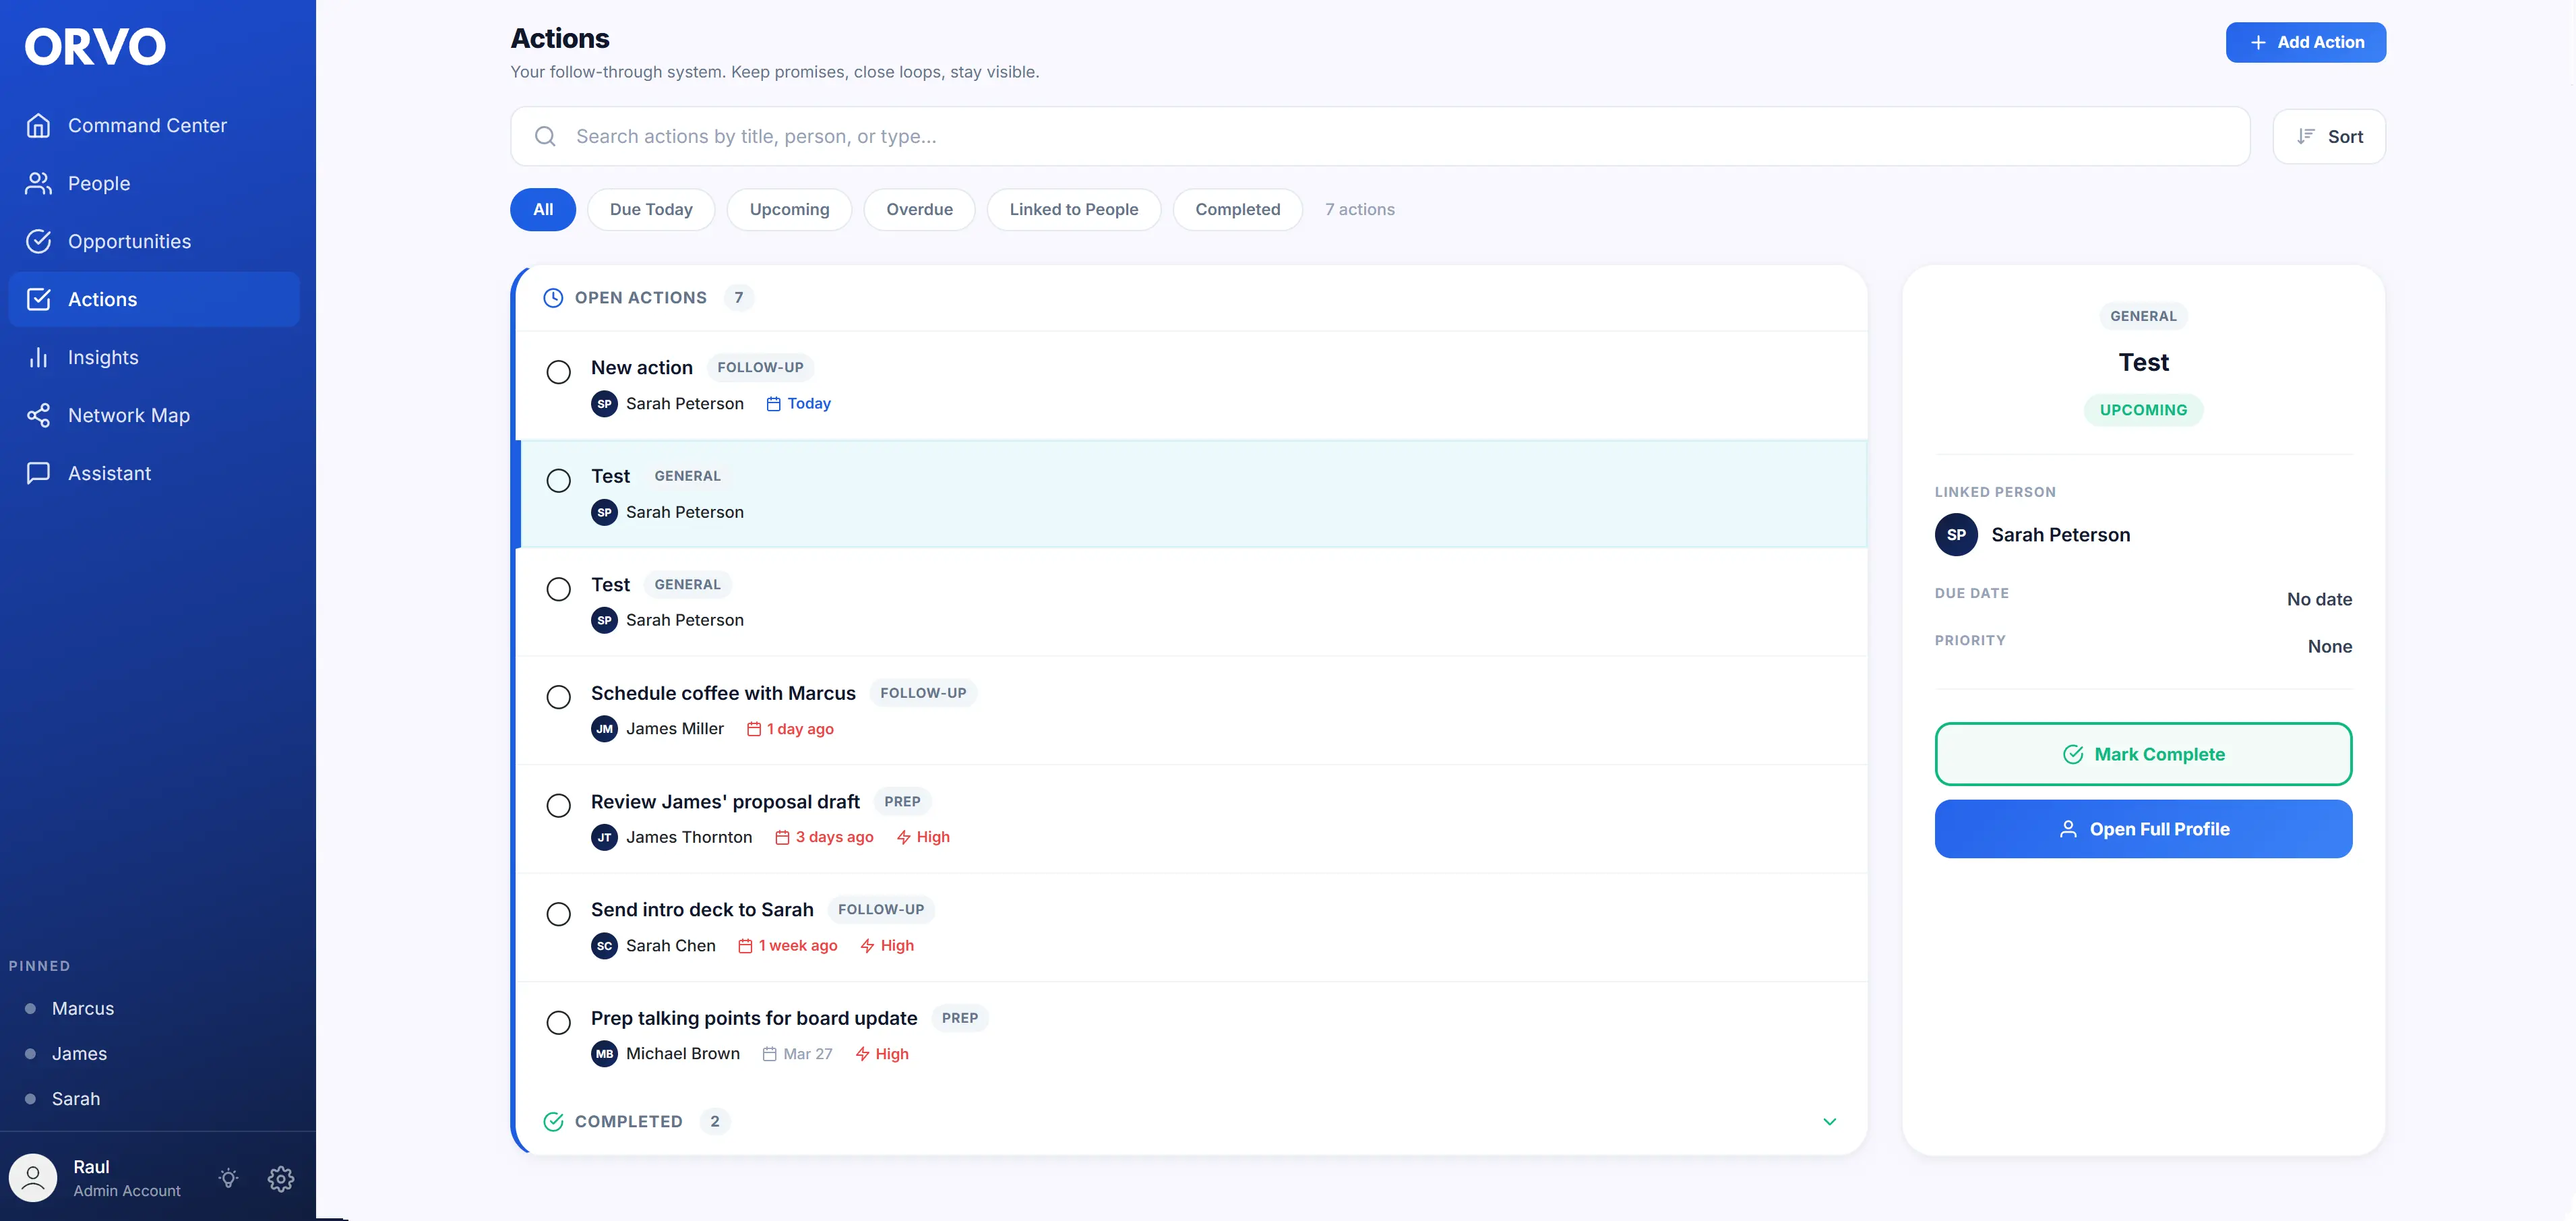
Task: Select the Completed filter tab
Action: click(x=1238, y=209)
